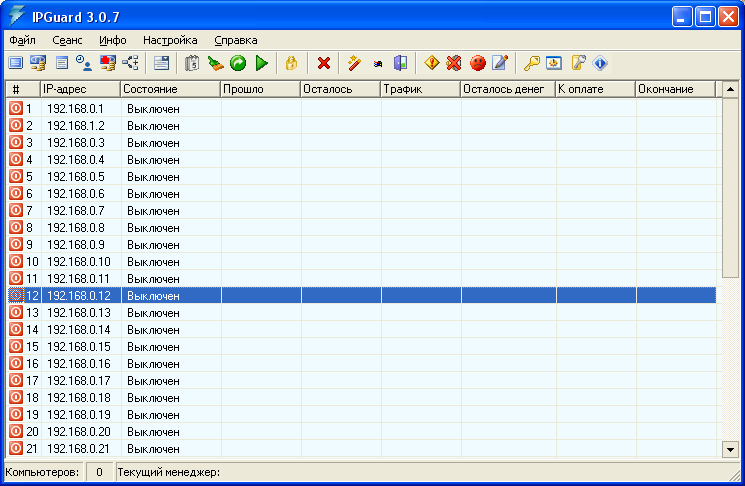Click the yellow diamond warning icon
This screenshot has width=745, height=486.
[431, 63]
